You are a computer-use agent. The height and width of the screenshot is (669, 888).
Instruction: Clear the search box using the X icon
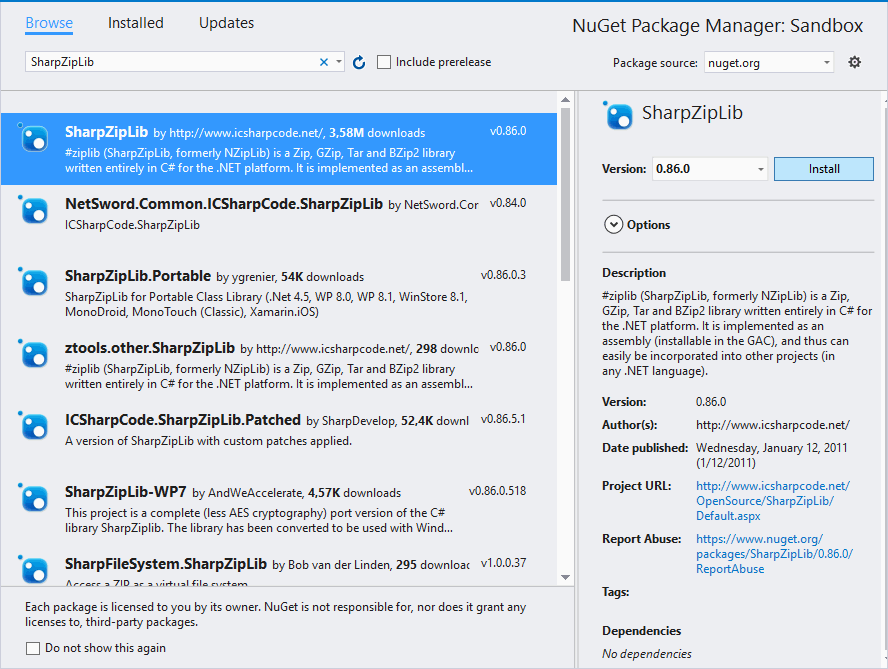[324, 61]
